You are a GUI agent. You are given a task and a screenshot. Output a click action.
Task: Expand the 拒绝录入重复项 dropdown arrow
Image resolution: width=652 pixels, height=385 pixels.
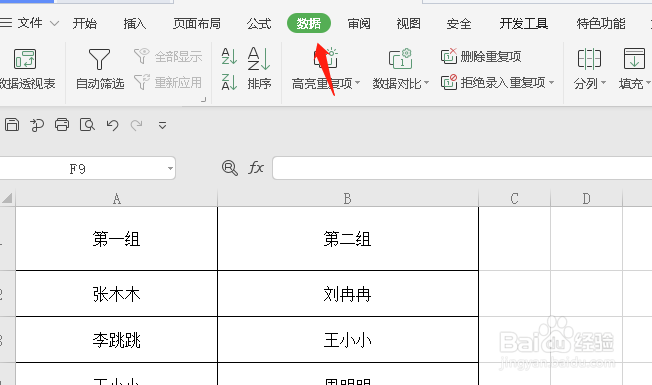[x=552, y=83]
